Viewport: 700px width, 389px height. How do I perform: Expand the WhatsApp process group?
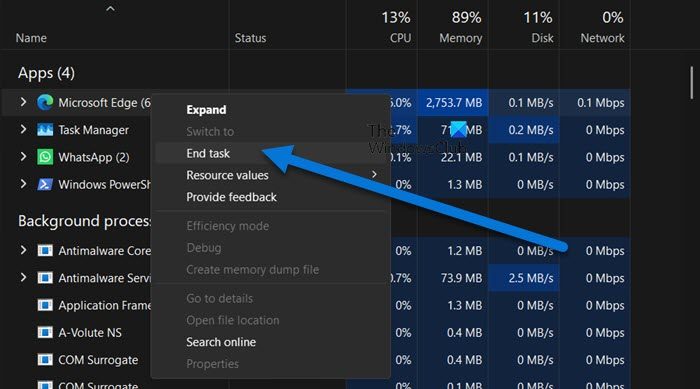coord(23,157)
